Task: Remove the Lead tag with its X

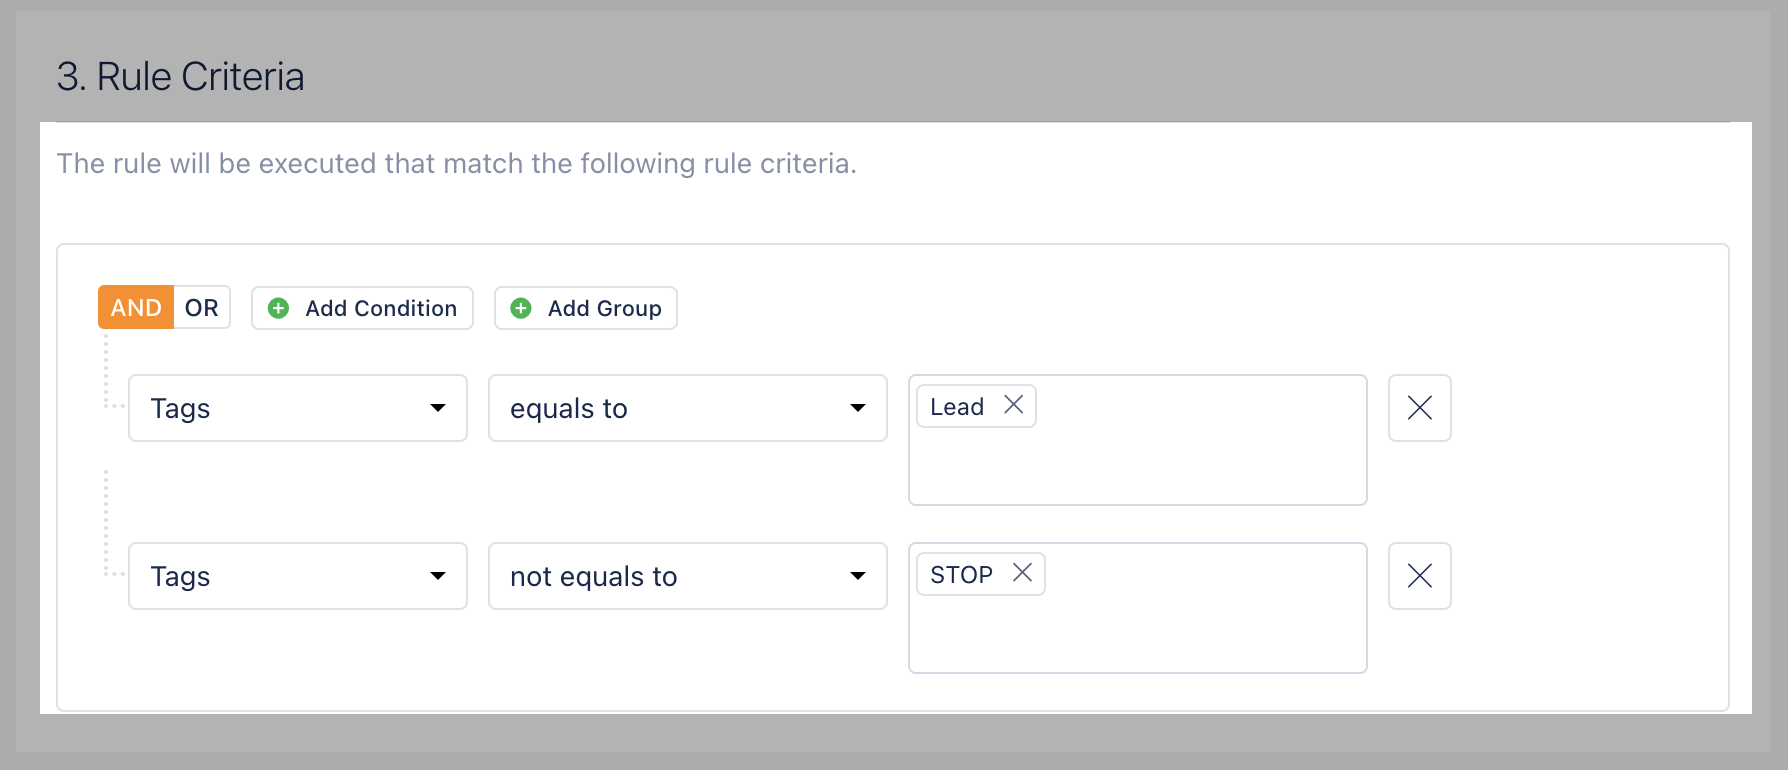Action: 1013,404
